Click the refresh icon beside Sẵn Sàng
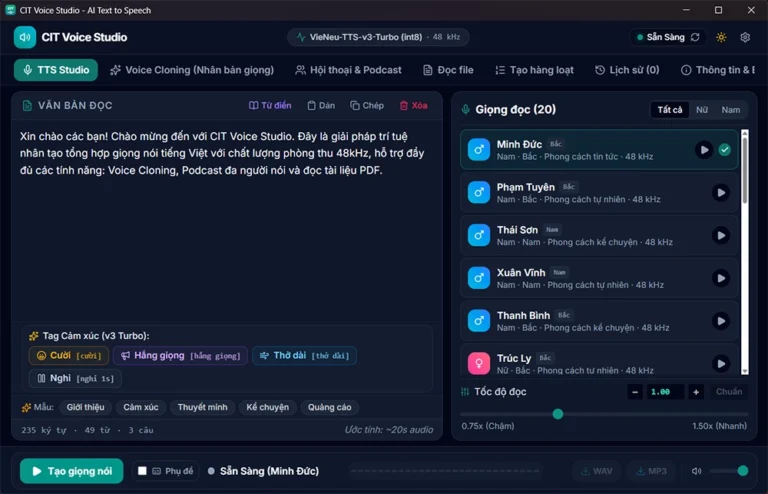The width and height of the screenshot is (768, 494). 695,37
